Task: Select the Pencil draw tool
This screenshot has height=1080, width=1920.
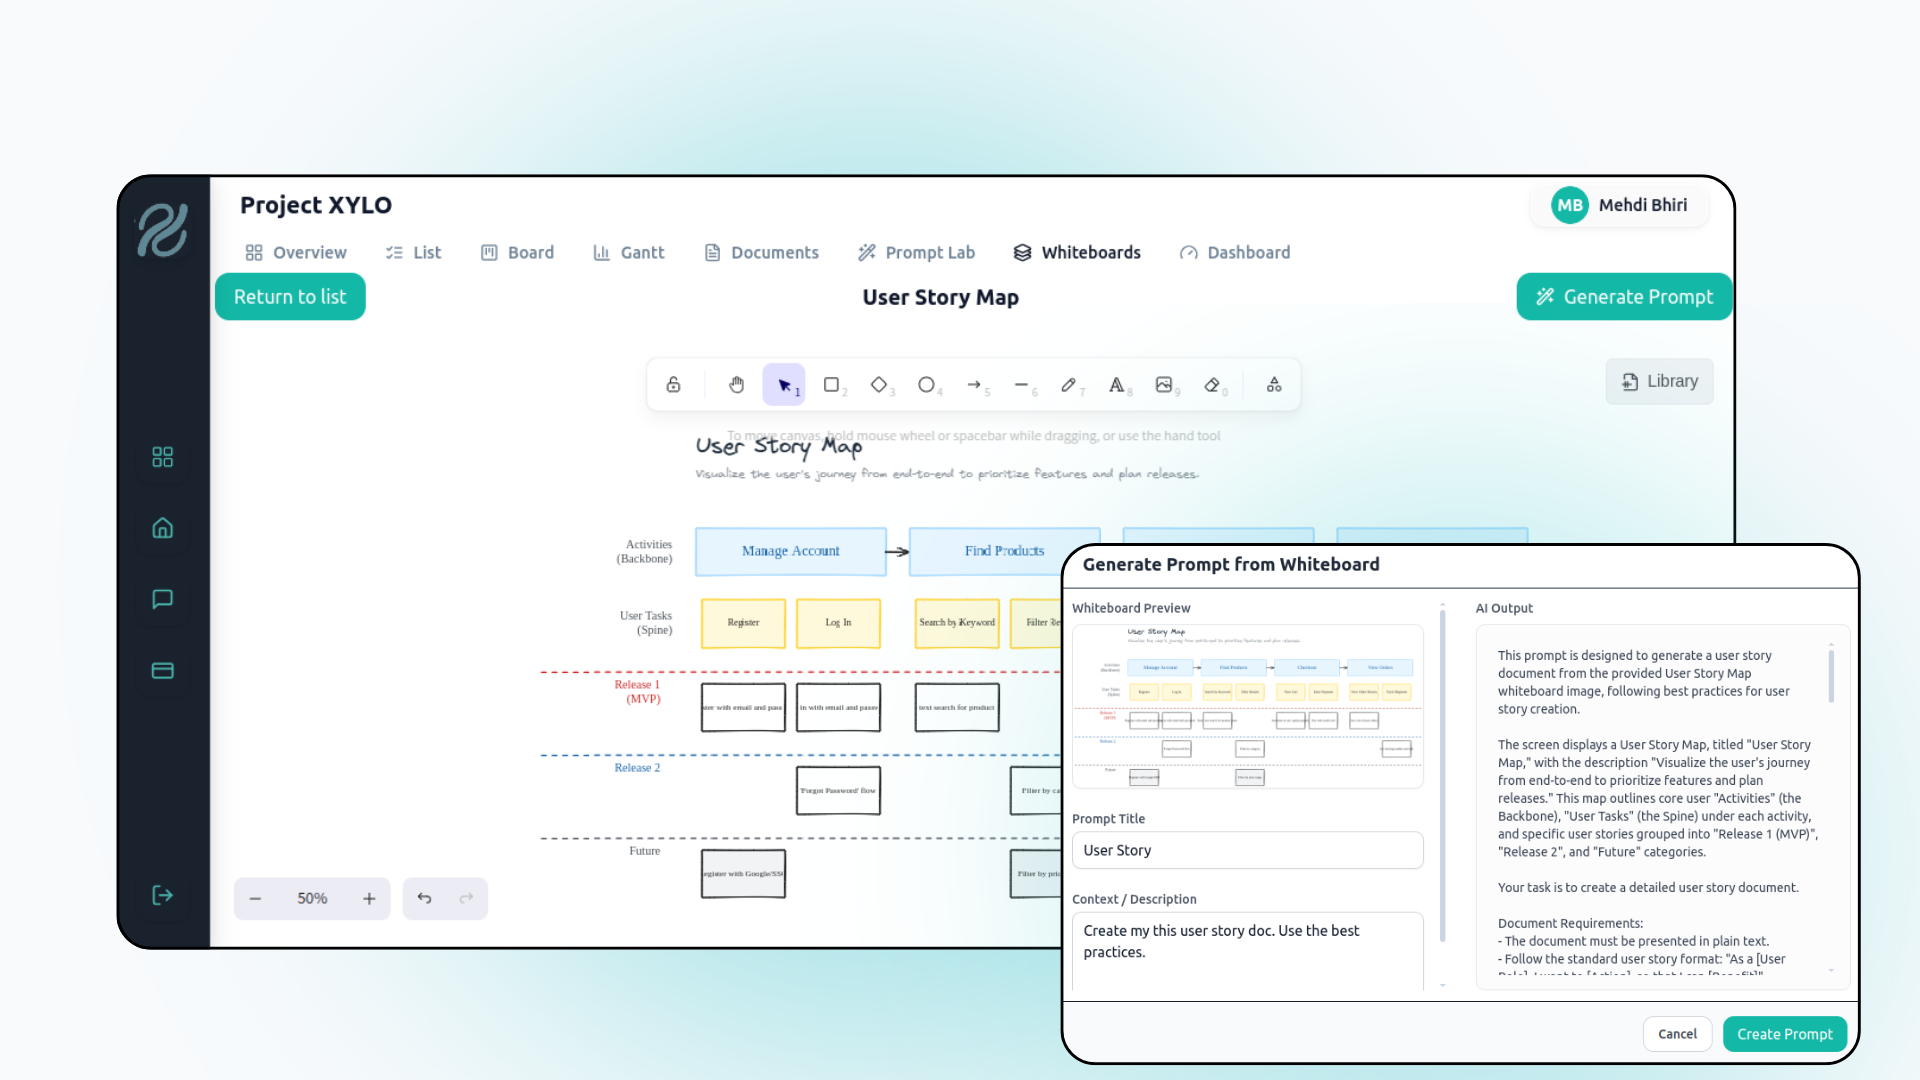Action: click(1069, 384)
